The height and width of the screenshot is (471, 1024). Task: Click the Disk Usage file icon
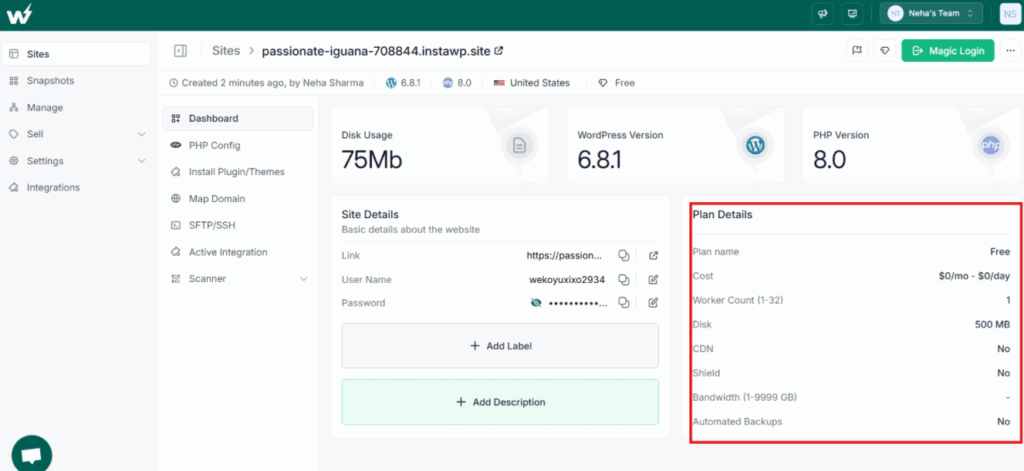[519, 145]
